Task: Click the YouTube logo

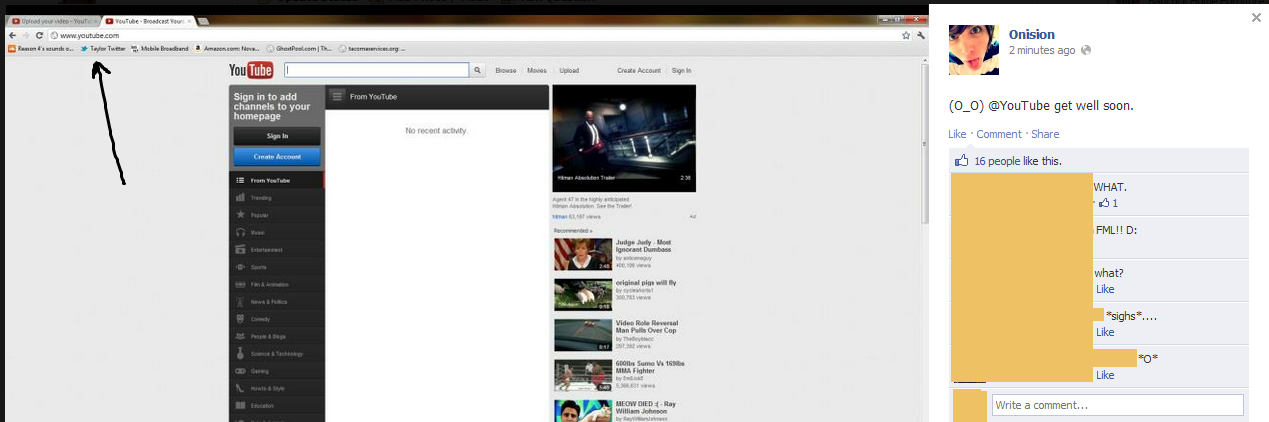Action: tap(251, 70)
